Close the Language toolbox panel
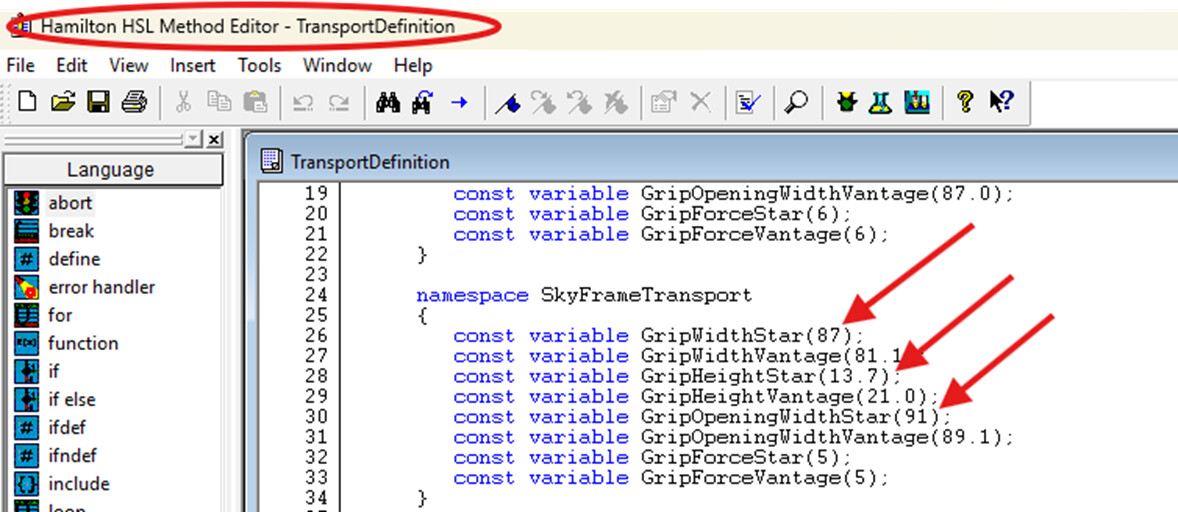Viewport: 1178px width, 512px height. (x=214, y=140)
